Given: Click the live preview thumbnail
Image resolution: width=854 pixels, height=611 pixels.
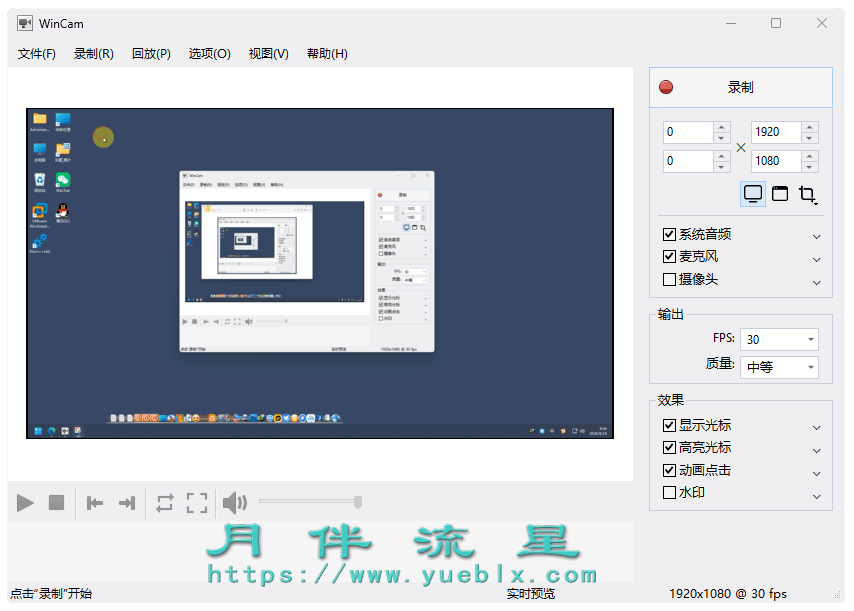Looking at the screenshot, I should pos(320,273).
